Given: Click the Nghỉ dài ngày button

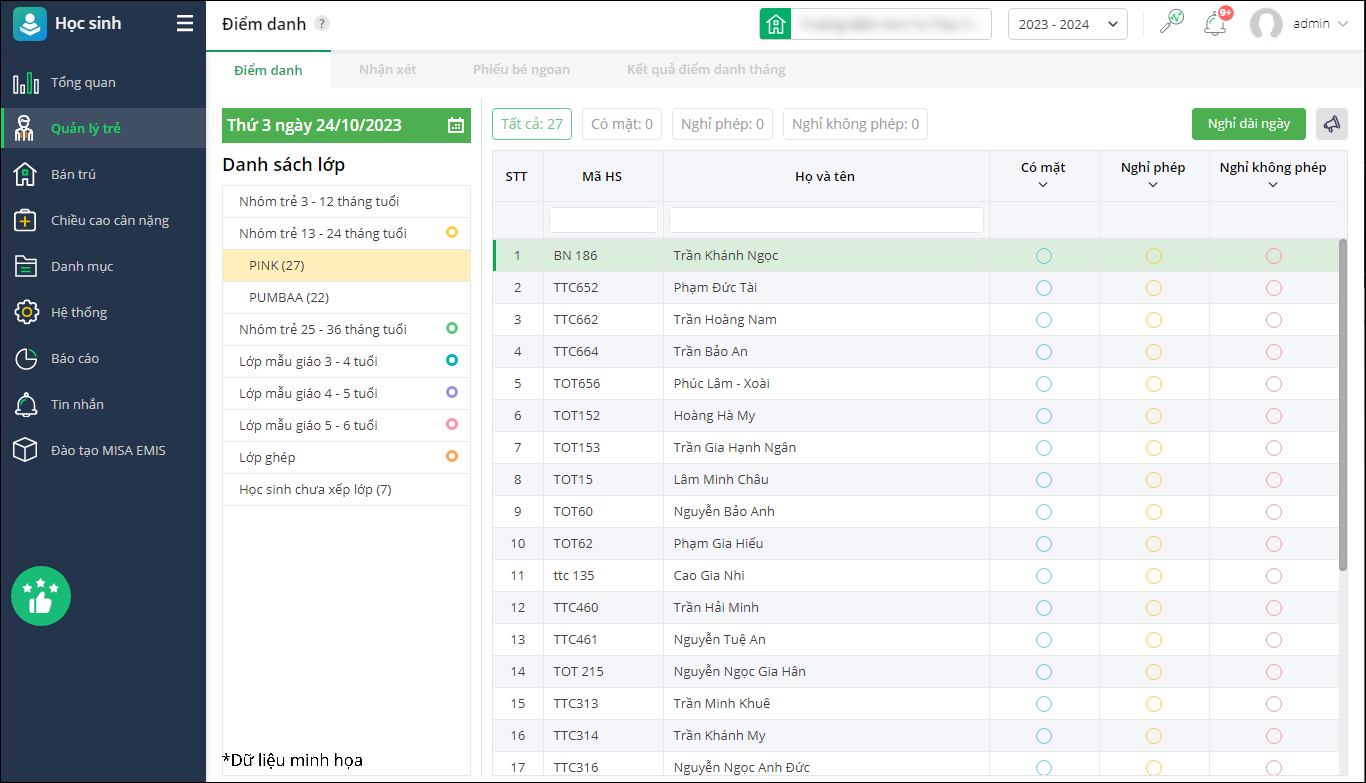Looking at the screenshot, I should pos(1248,124).
